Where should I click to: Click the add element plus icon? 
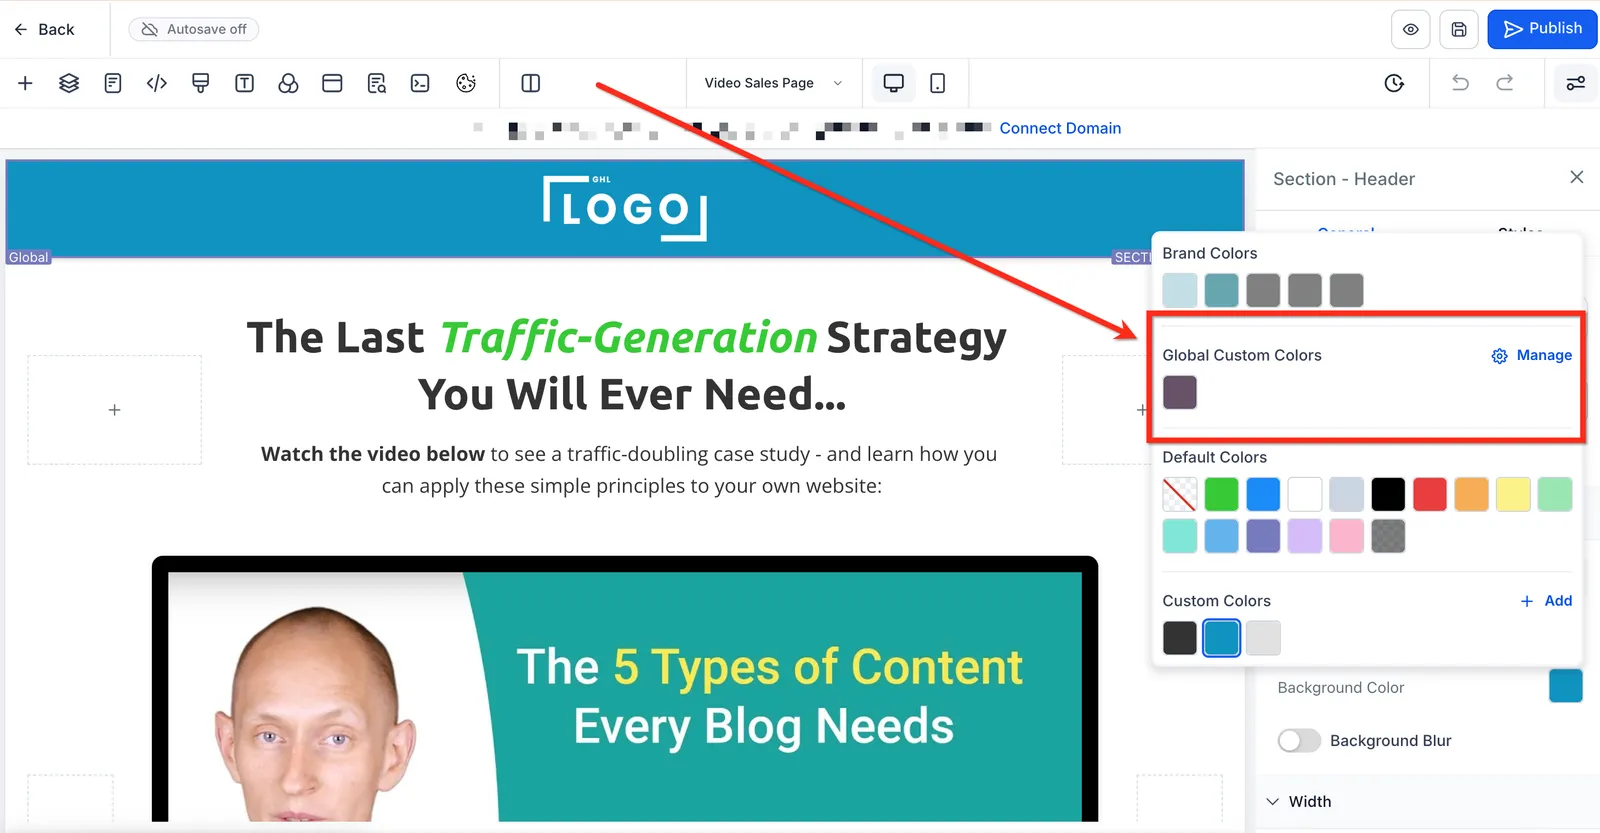point(25,83)
